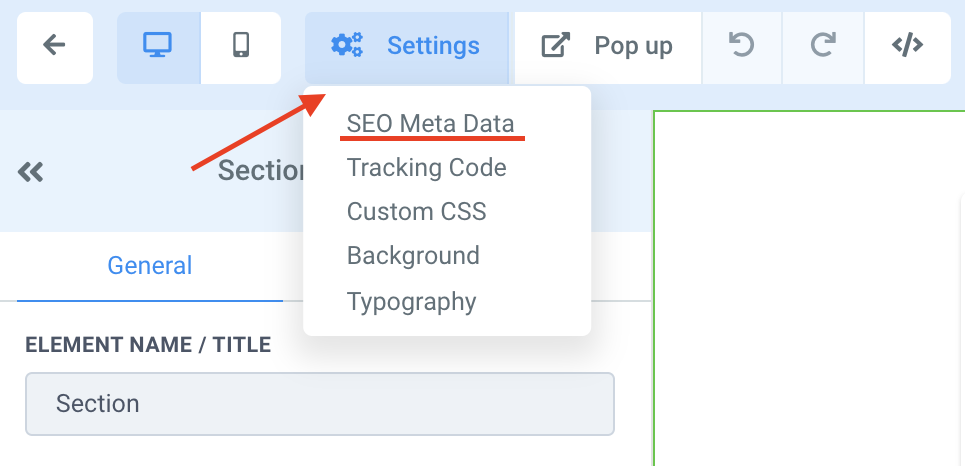Open Custom CSS settings option
Image resolution: width=965 pixels, height=466 pixels.
pos(417,211)
